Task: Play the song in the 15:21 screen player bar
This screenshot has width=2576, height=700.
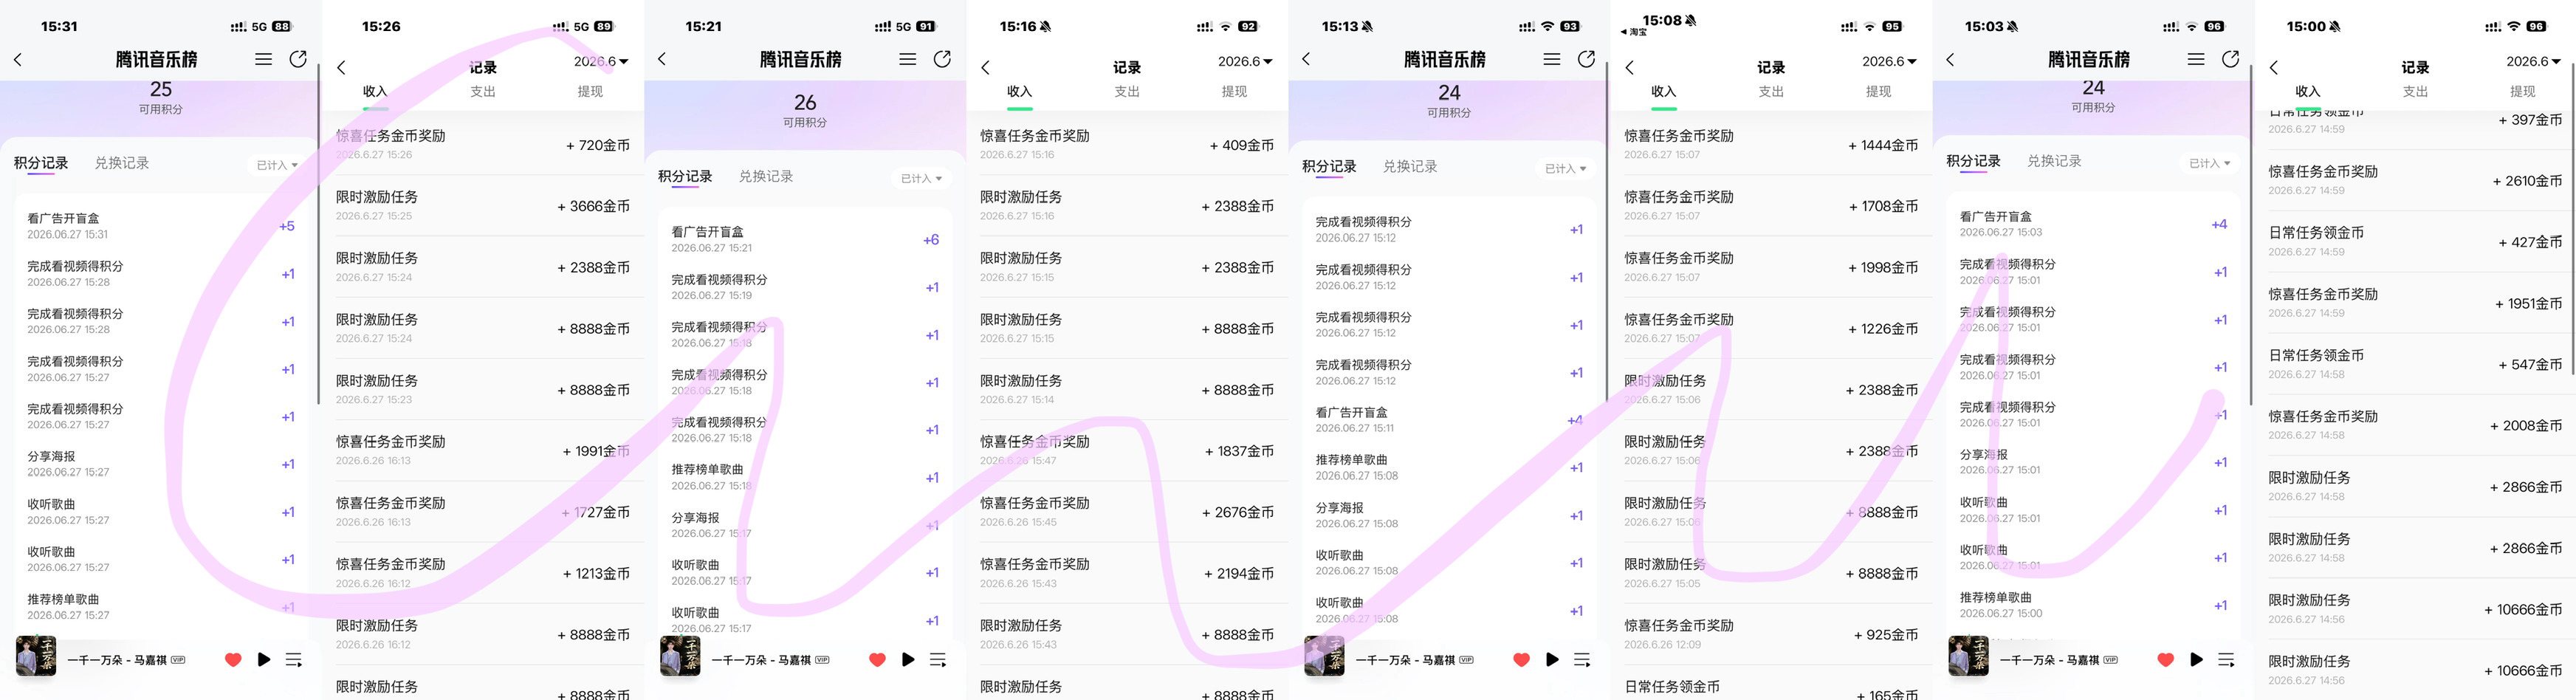Action: coord(908,660)
